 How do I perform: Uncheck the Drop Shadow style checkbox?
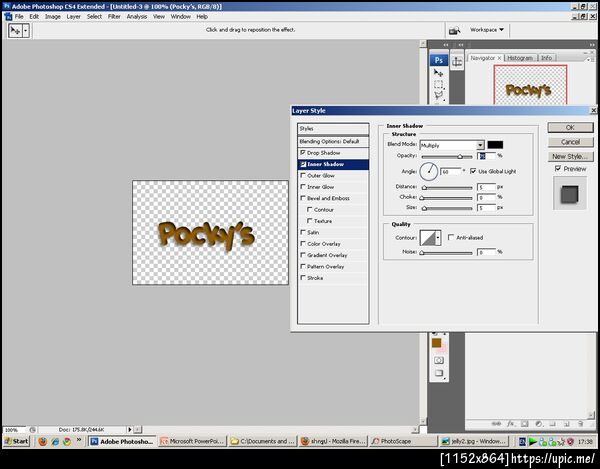[x=303, y=152]
